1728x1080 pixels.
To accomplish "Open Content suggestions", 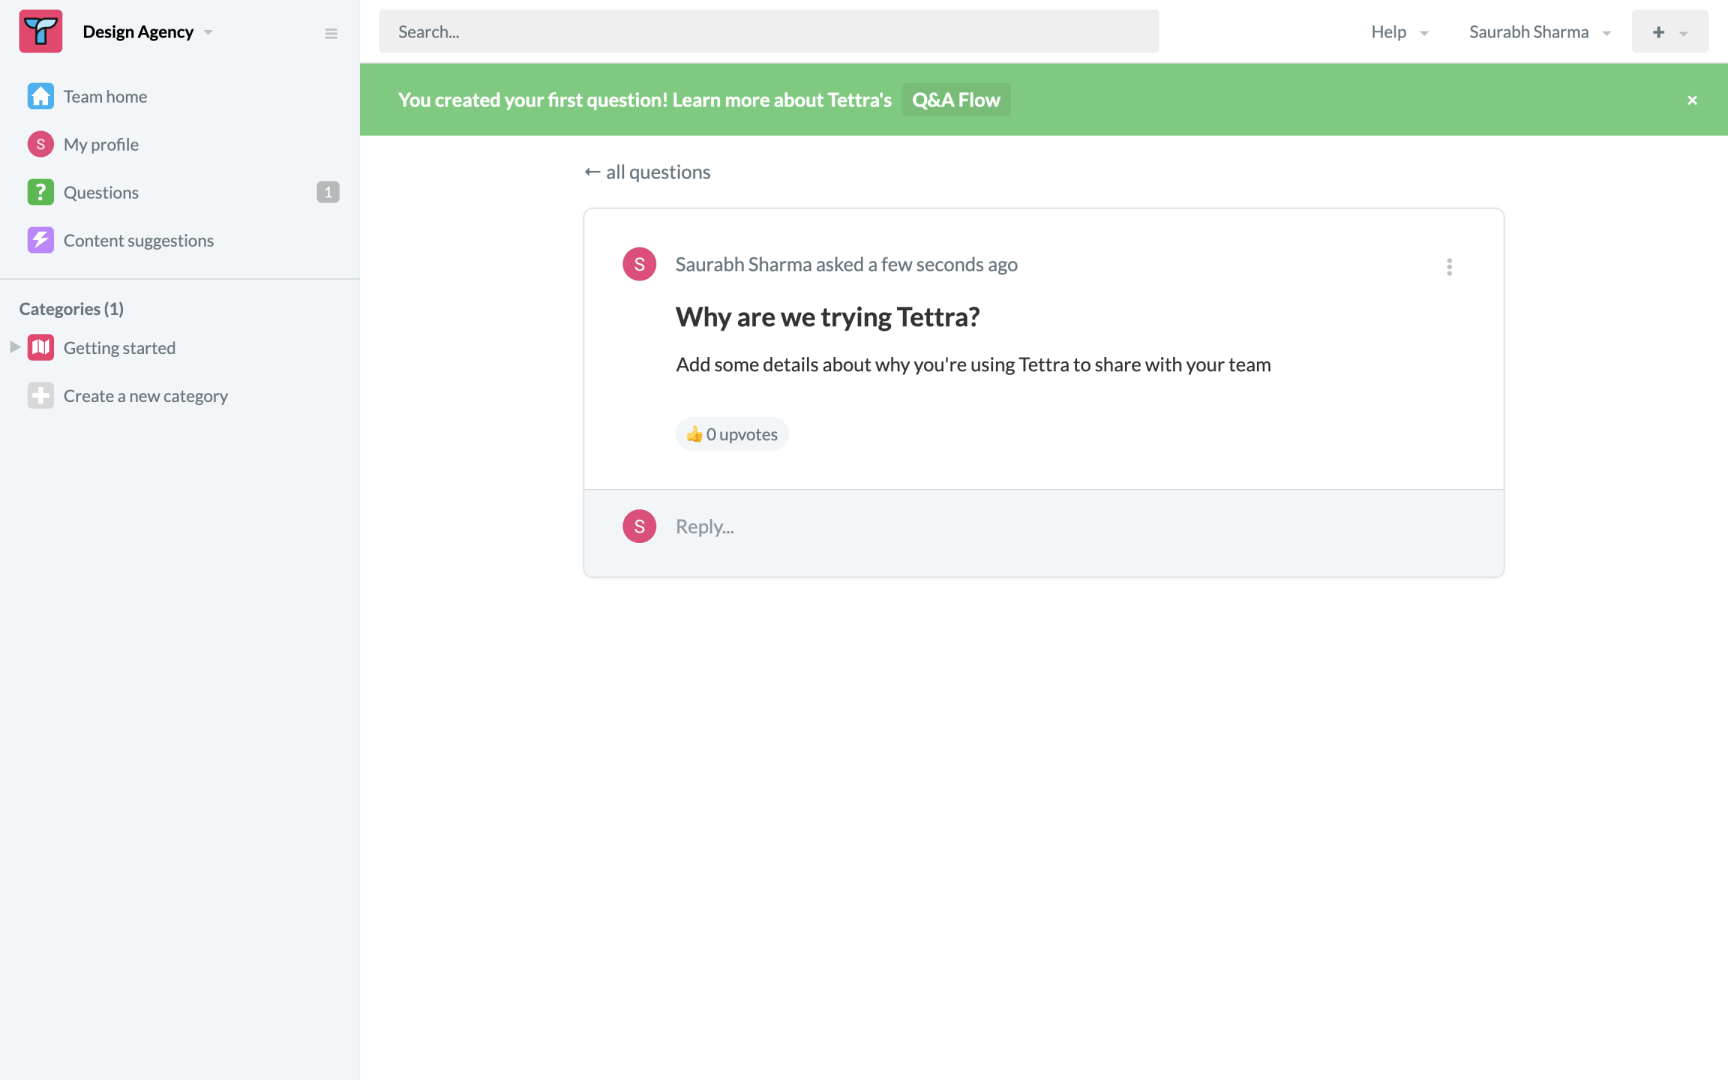I will tap(139, 240).
